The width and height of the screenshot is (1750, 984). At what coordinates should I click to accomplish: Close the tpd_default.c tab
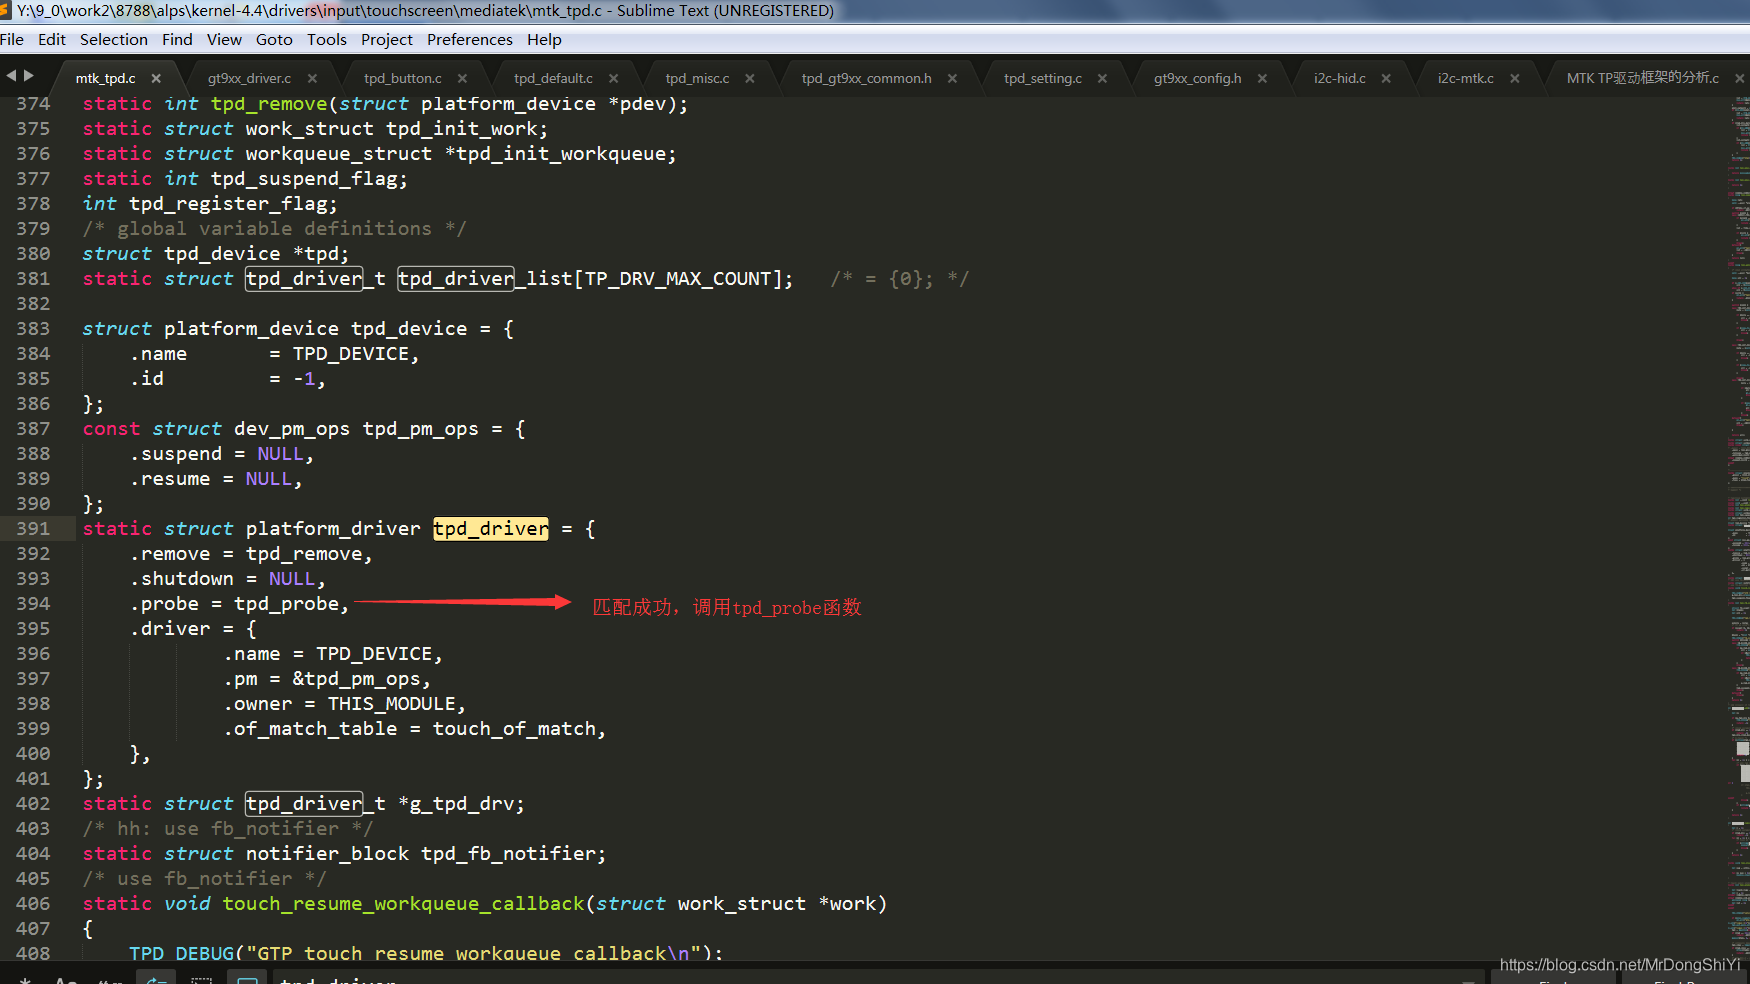coord(613,78)
